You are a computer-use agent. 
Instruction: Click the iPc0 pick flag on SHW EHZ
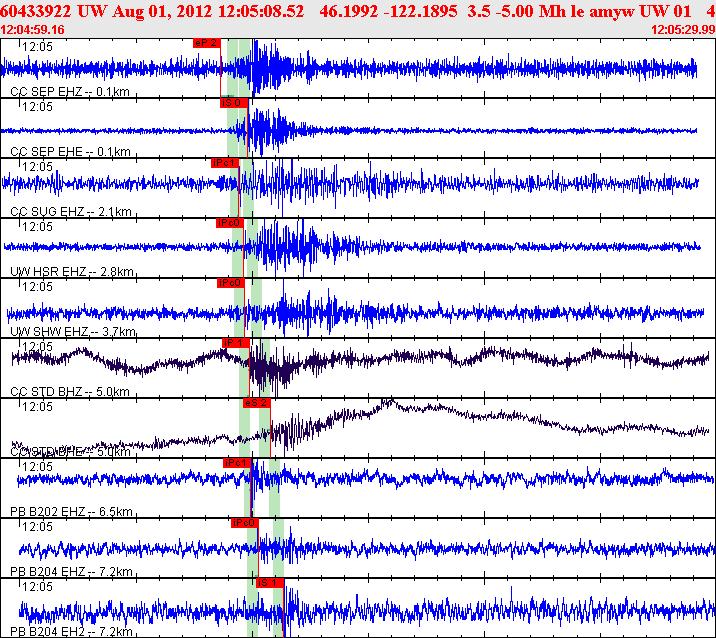pyautogui.click(x=231, y=283)
